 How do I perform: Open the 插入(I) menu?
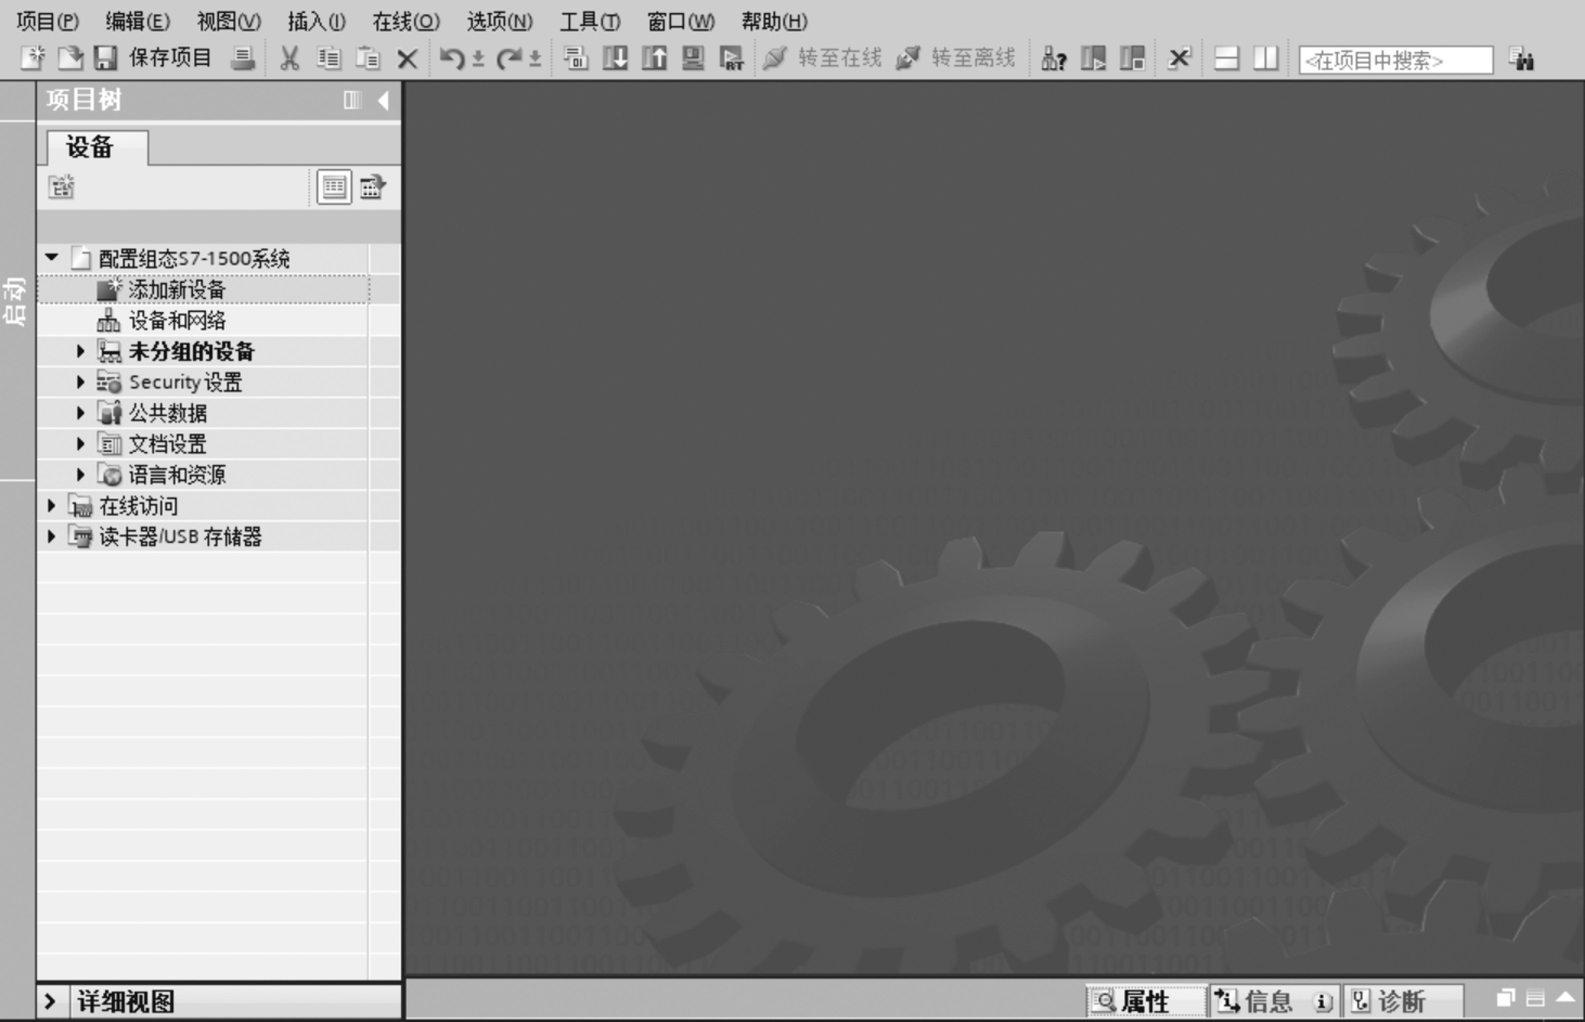(317, 21)
